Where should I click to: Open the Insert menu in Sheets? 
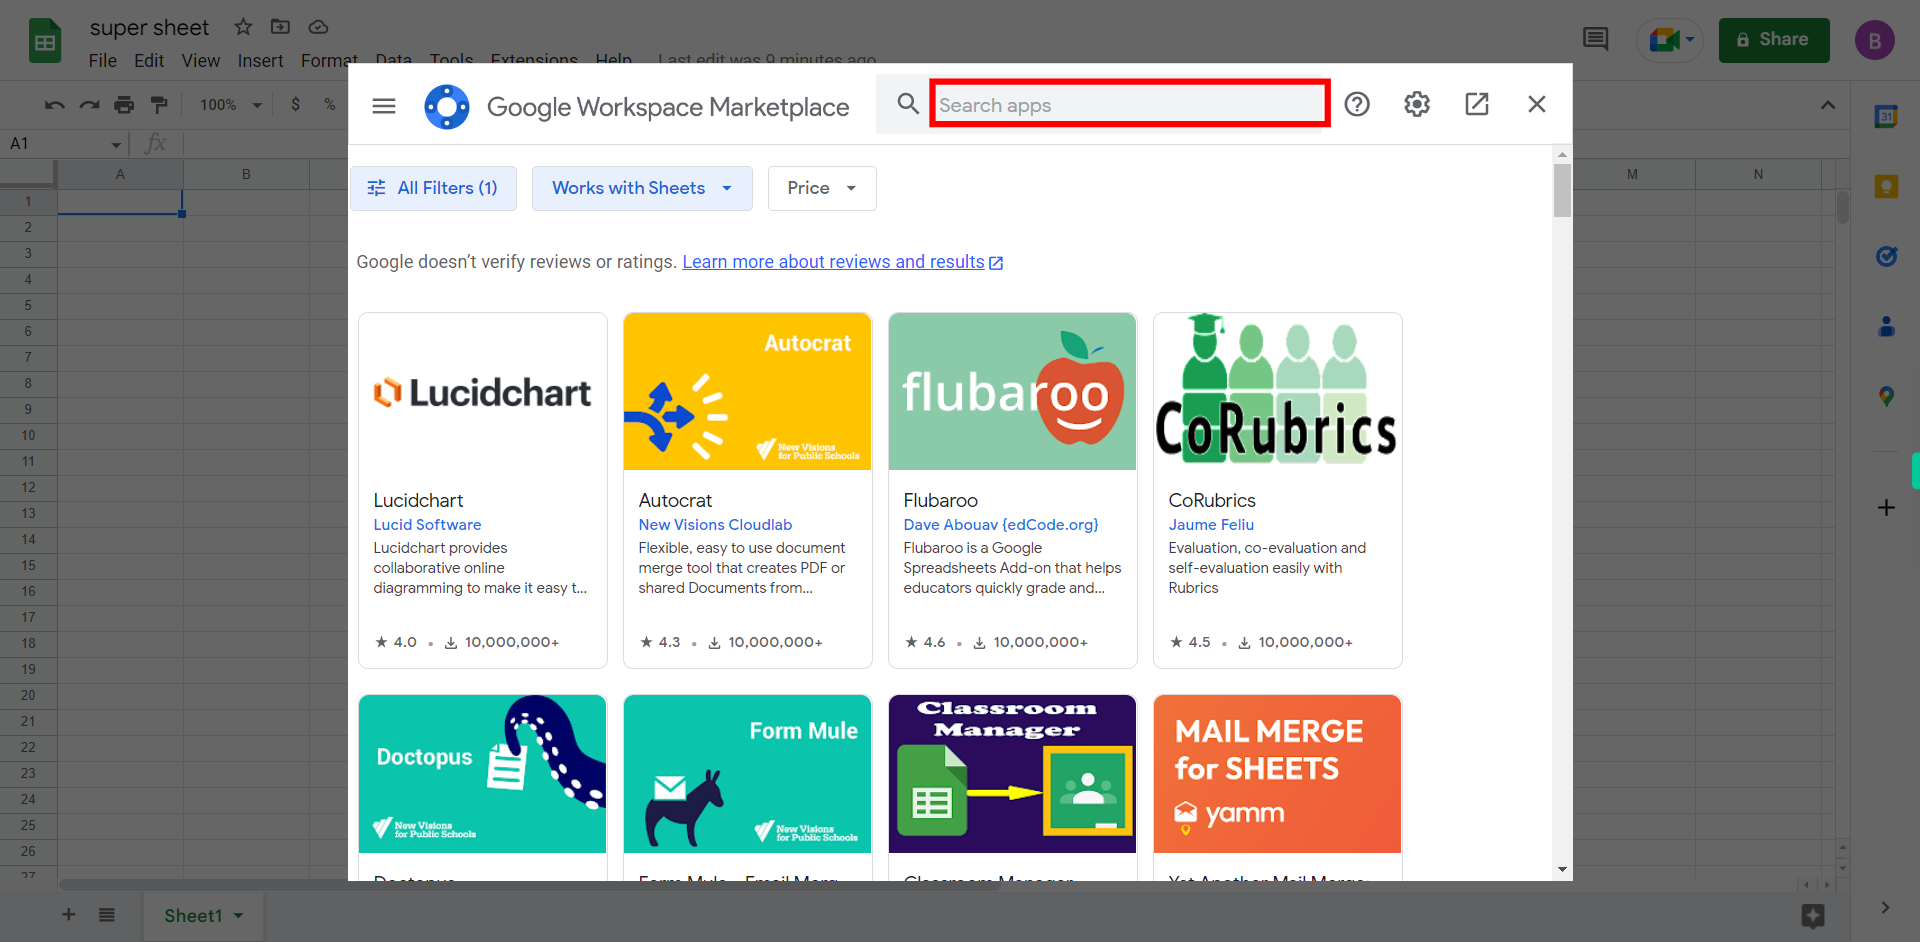(x=261, y=61)
